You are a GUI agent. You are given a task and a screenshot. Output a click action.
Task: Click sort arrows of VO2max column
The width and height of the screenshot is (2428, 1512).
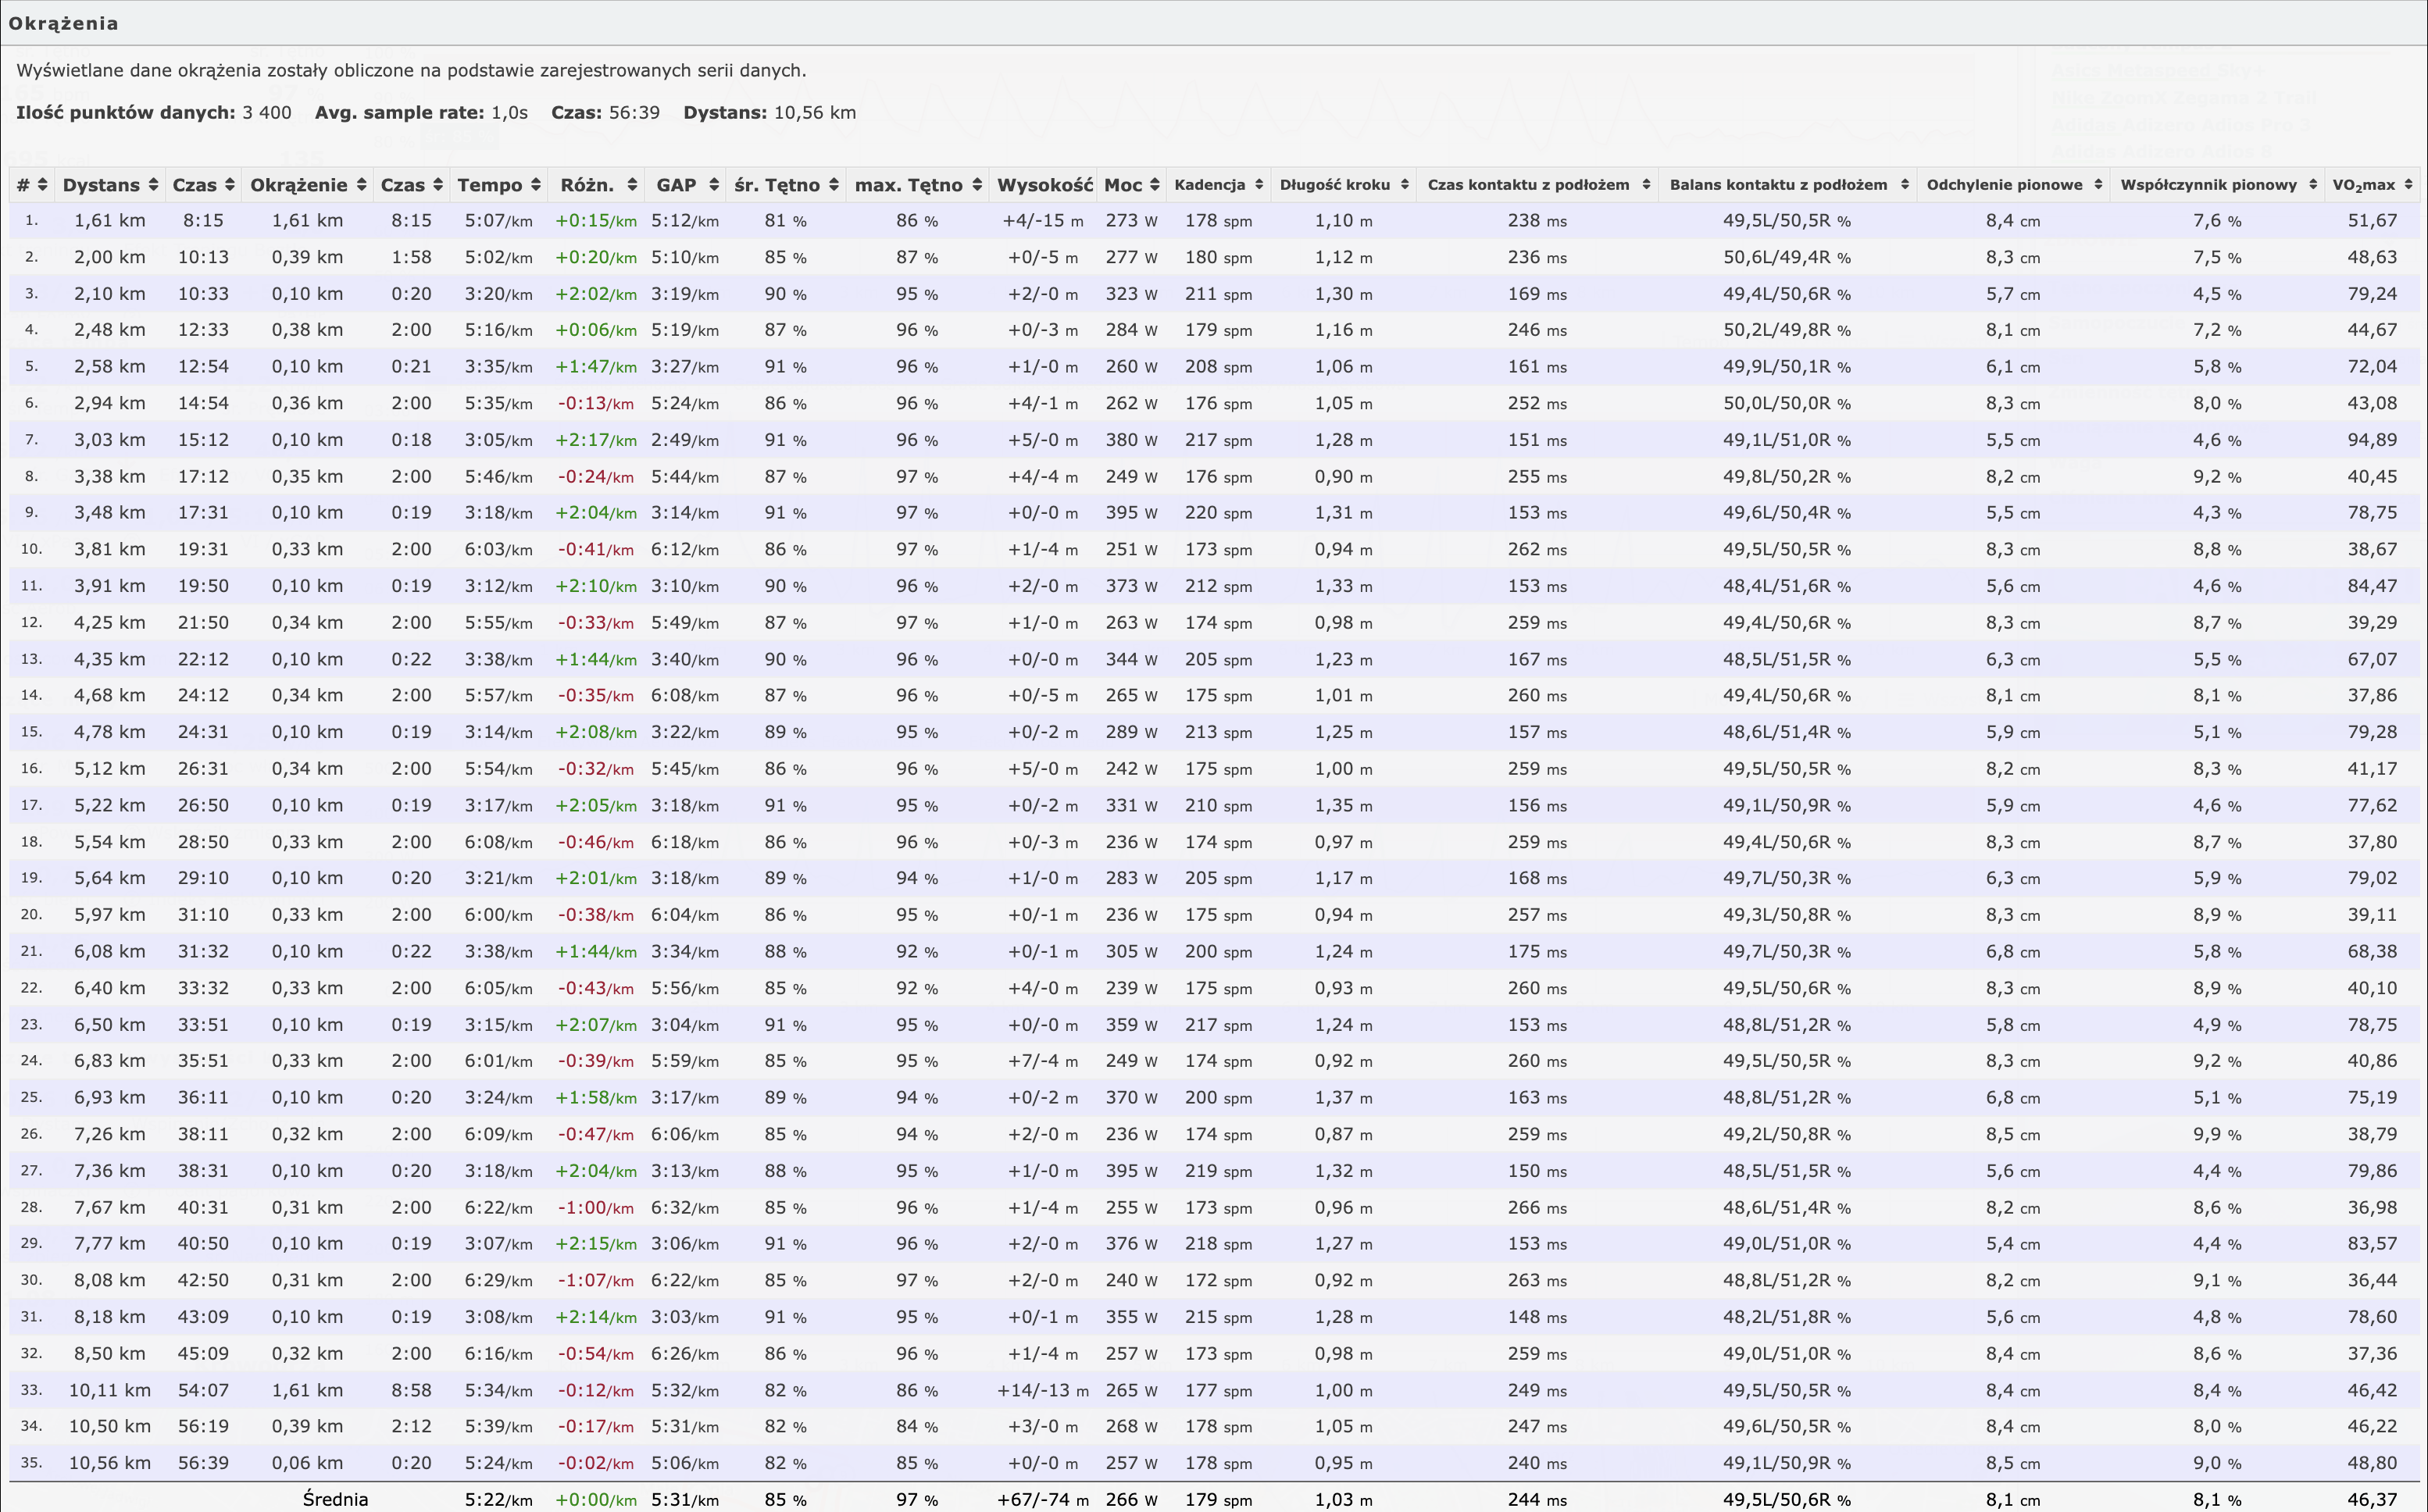point(2408,185)
